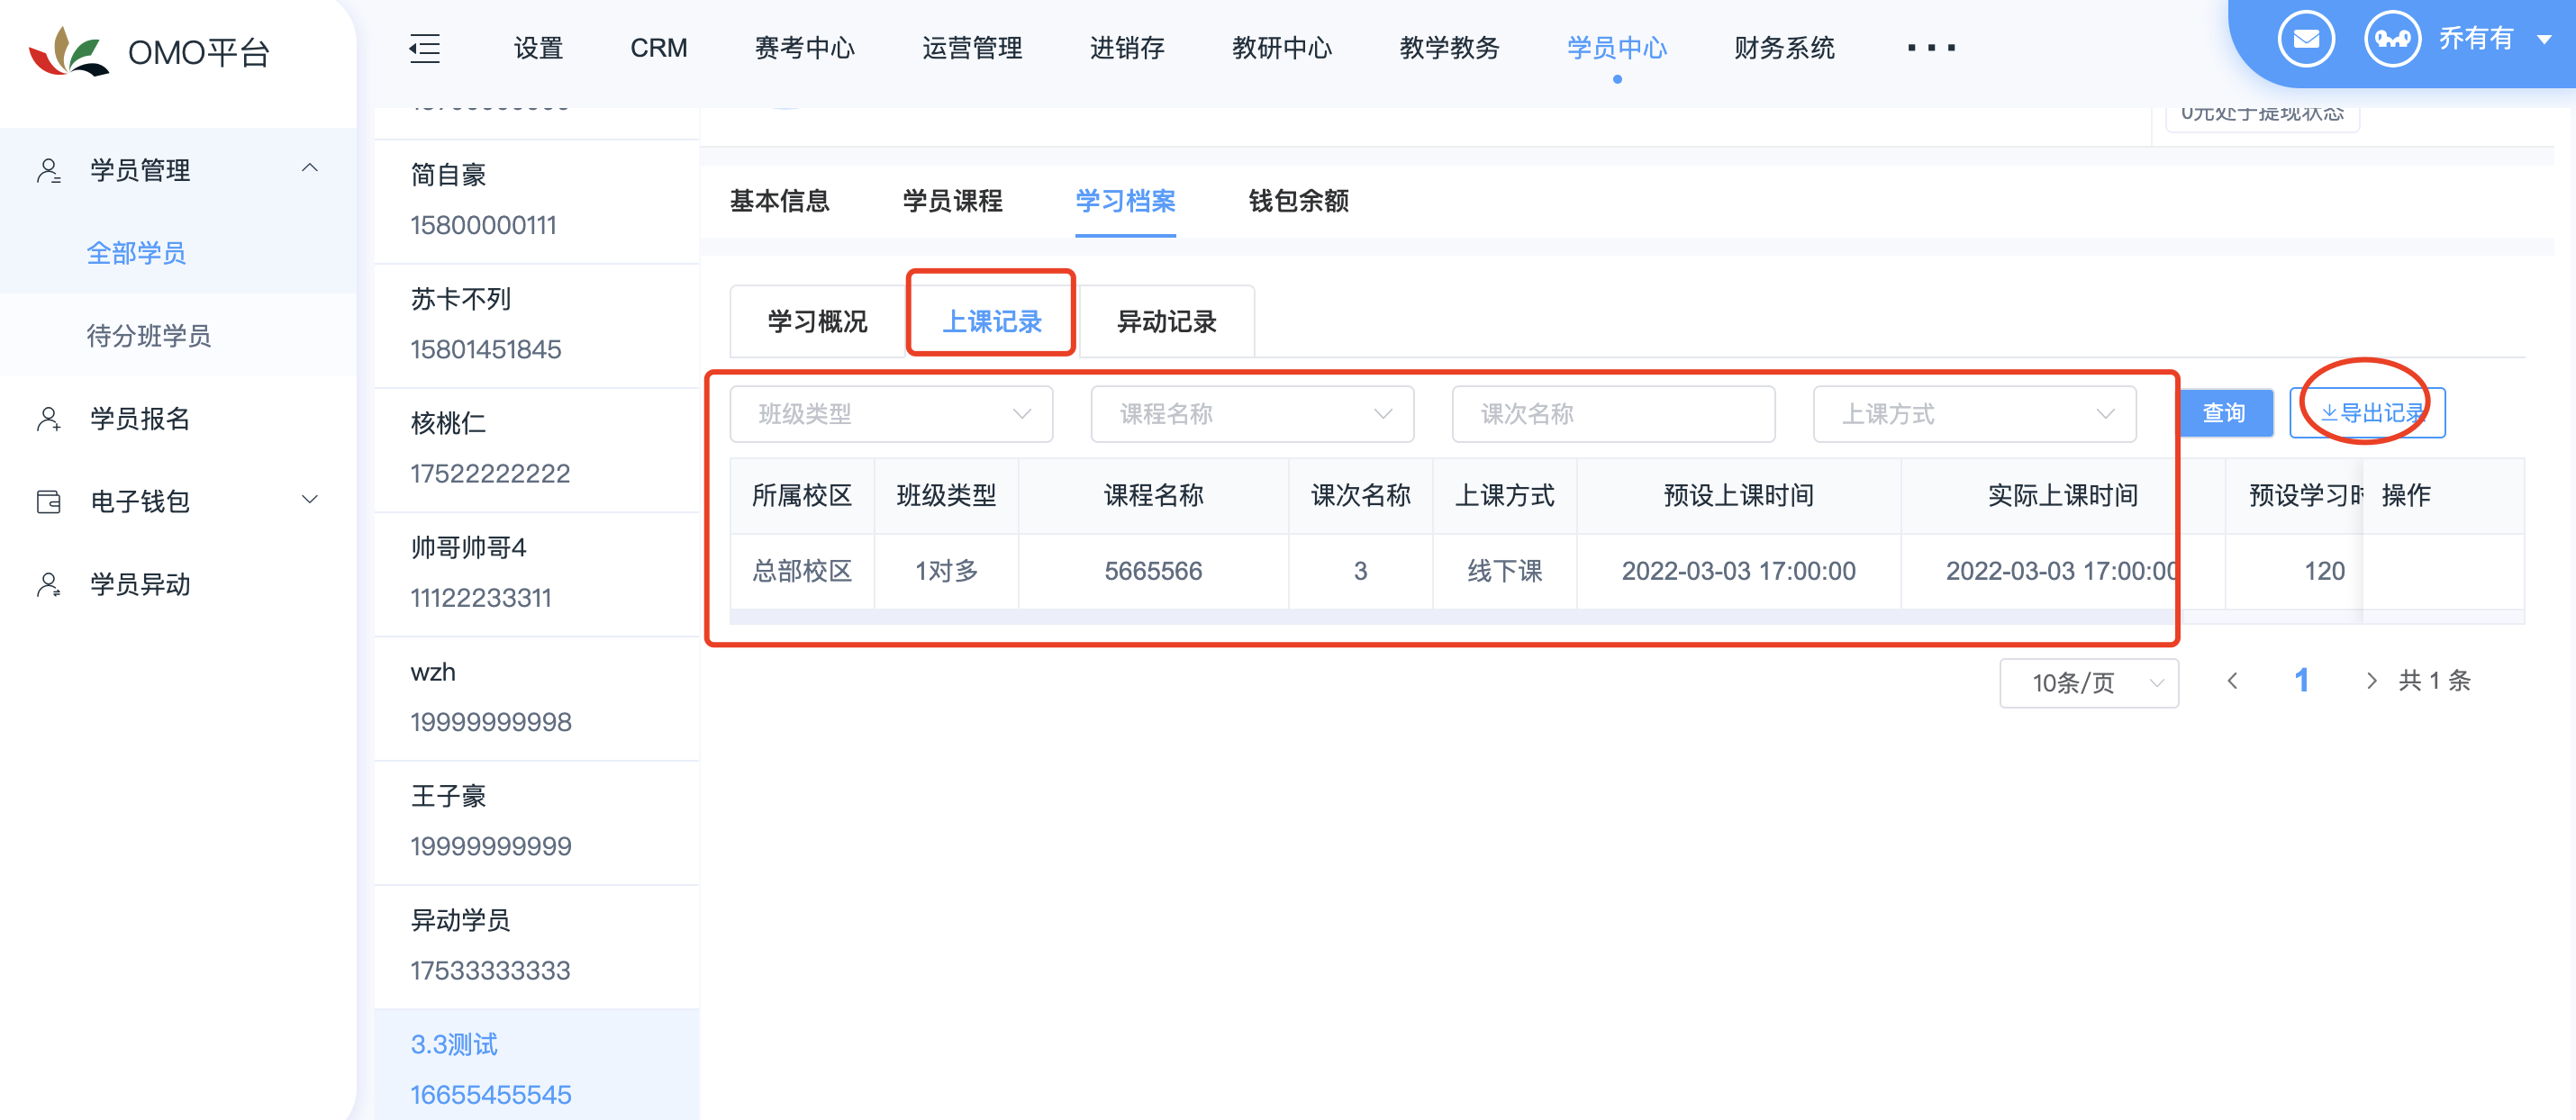Expand the 电子钱包 menu chevron
The width and height of the screenshot is (2576, 1120).
pyautogui.click(x=310, y=499)
